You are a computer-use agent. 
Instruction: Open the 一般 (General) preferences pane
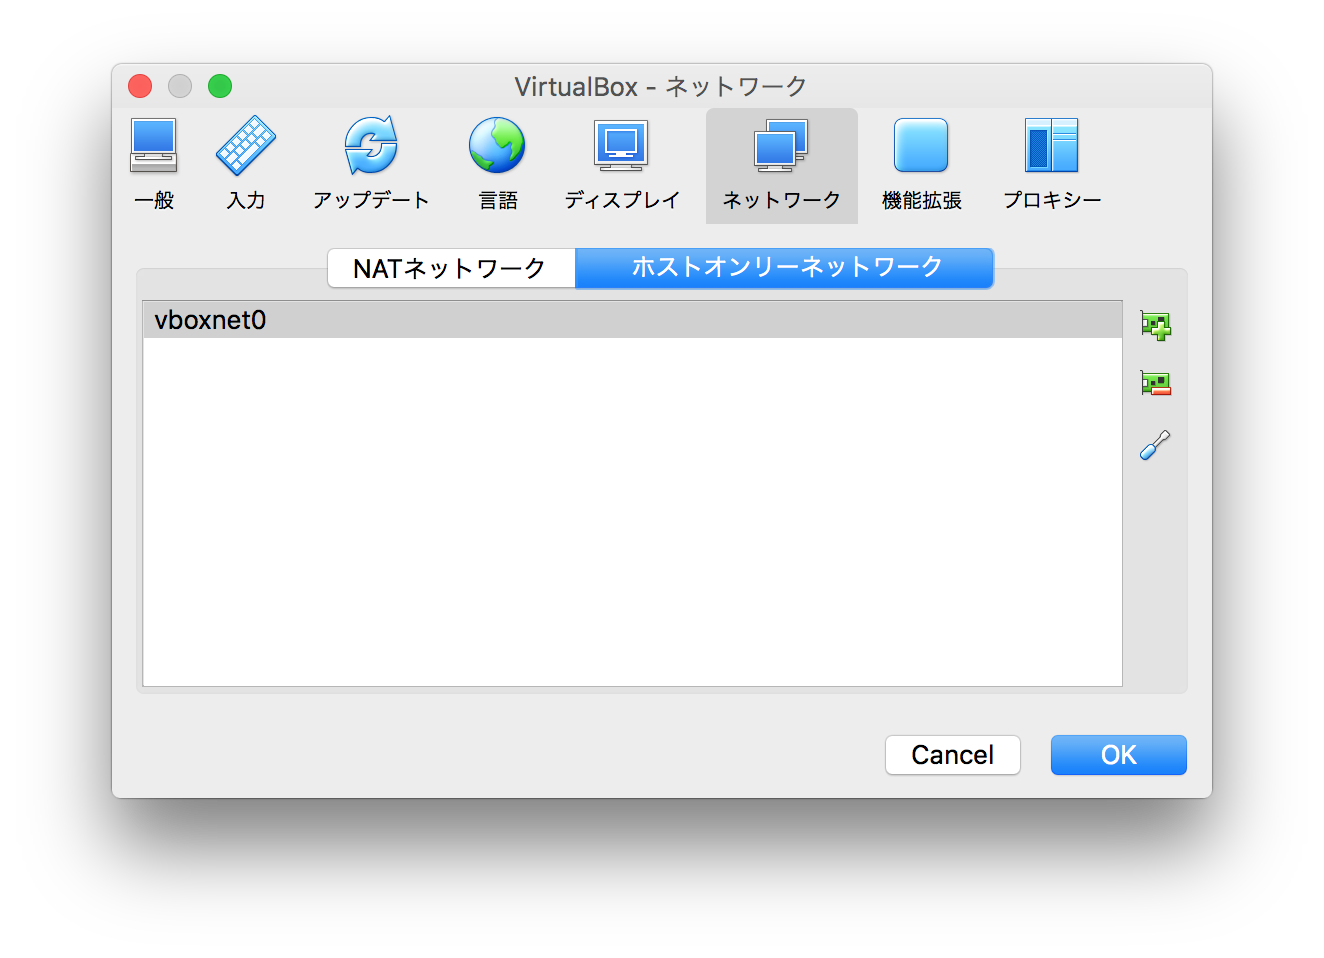(154, 166)
